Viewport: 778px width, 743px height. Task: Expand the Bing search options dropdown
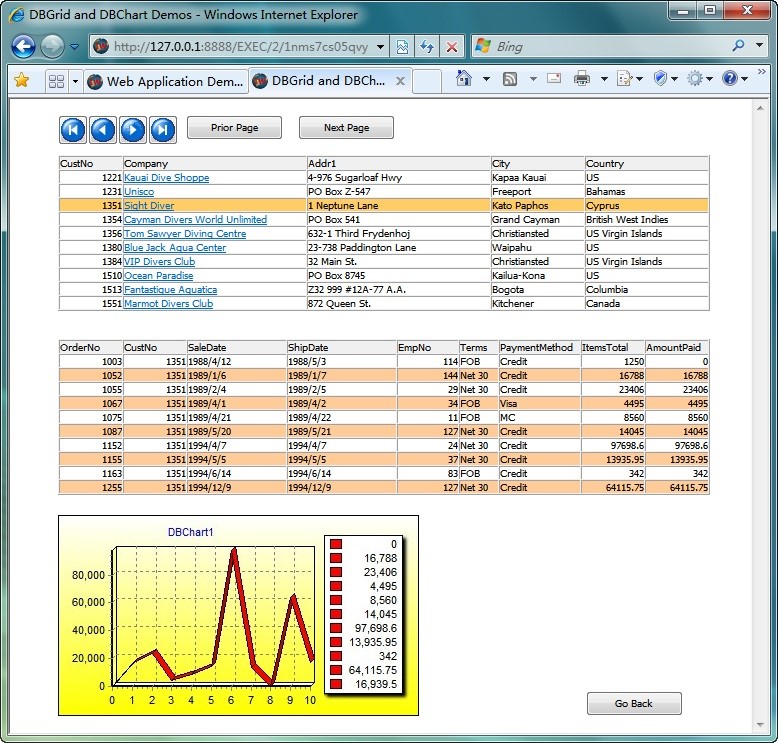760,46
